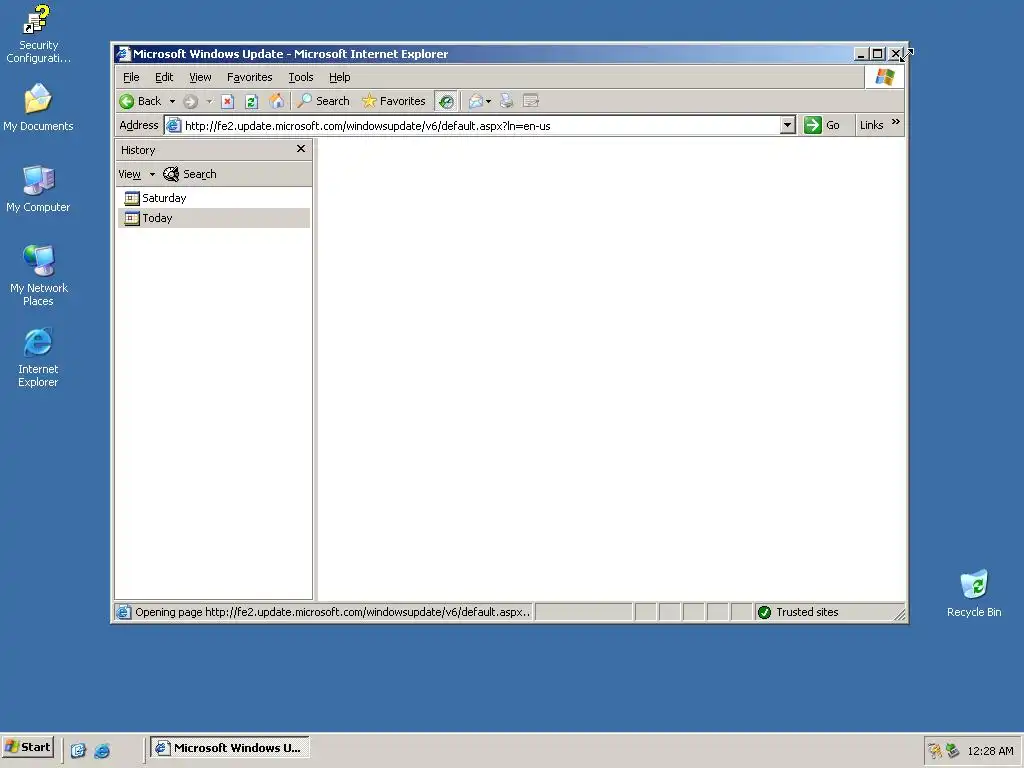Go to the Home page icon
The height and width of the screenshot is (768, 1024).
pyautogui.click(x=277, y=101)
